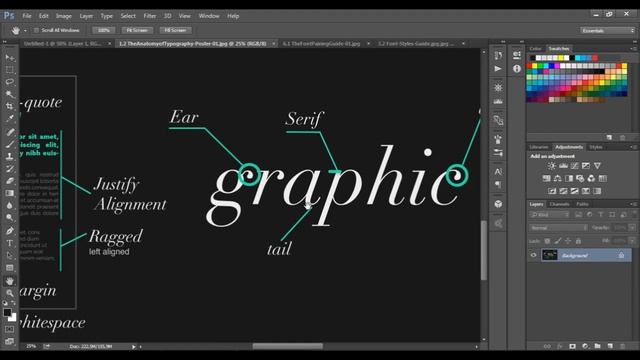Toggle lock all for layer

click(578, 241)
